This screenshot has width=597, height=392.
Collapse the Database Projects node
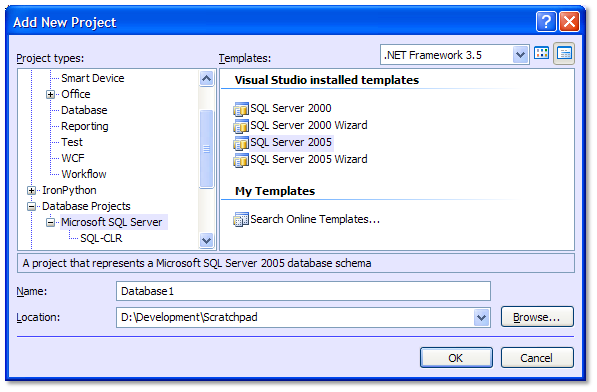pyautogui.click(x=31, y=206)
